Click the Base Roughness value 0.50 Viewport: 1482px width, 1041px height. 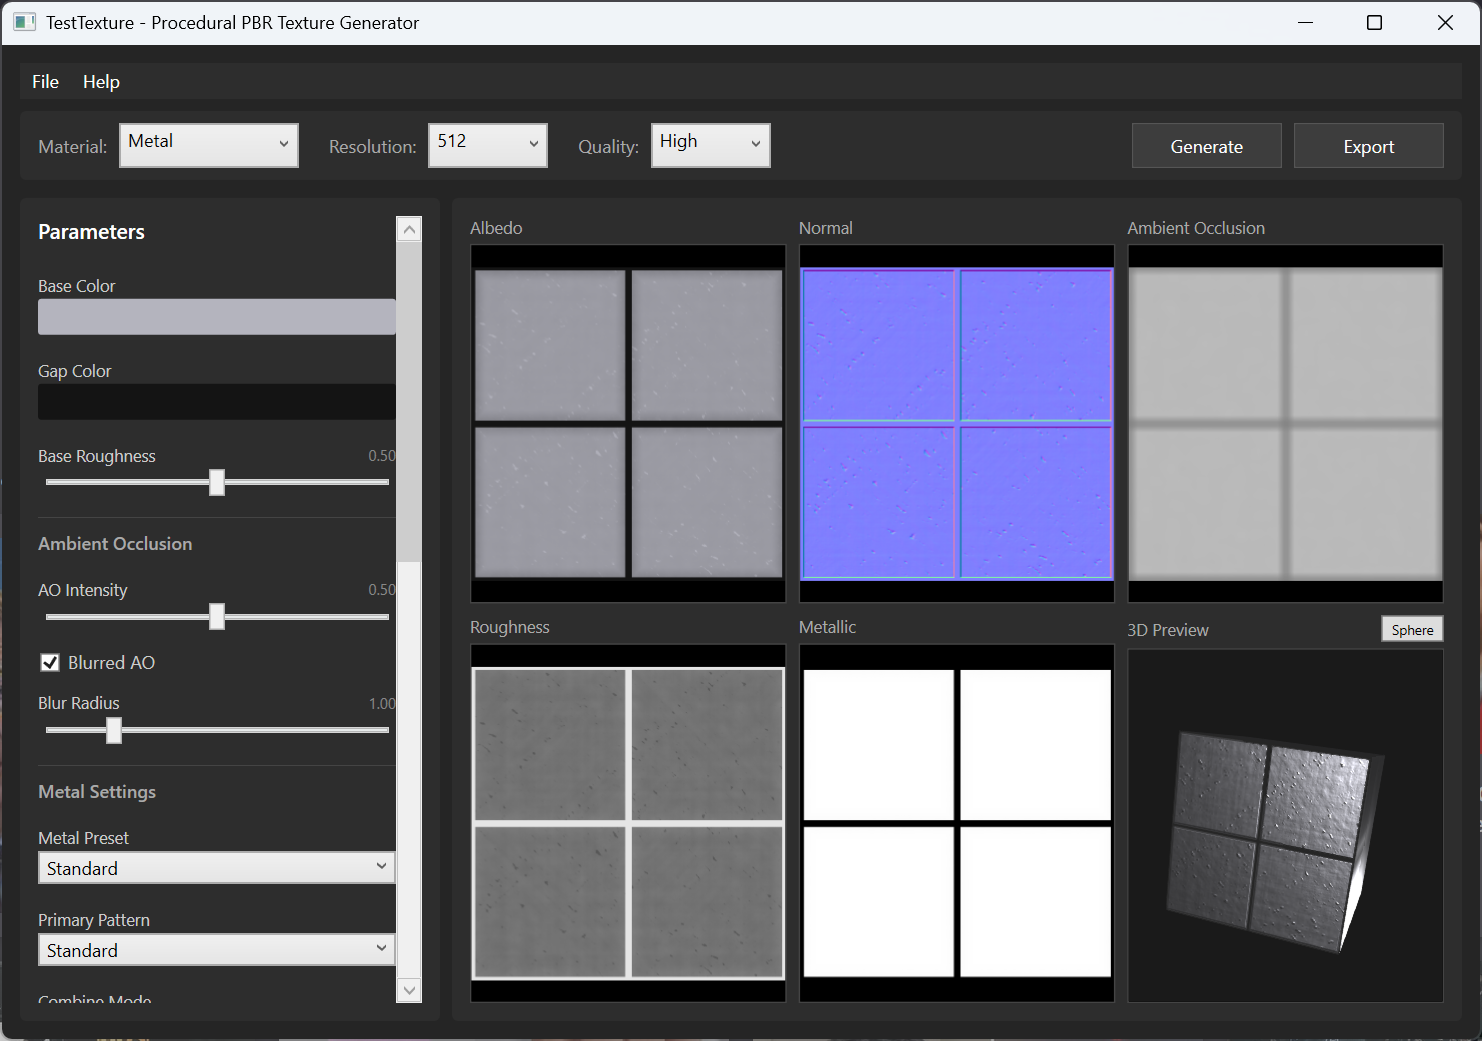coord(382,456)
